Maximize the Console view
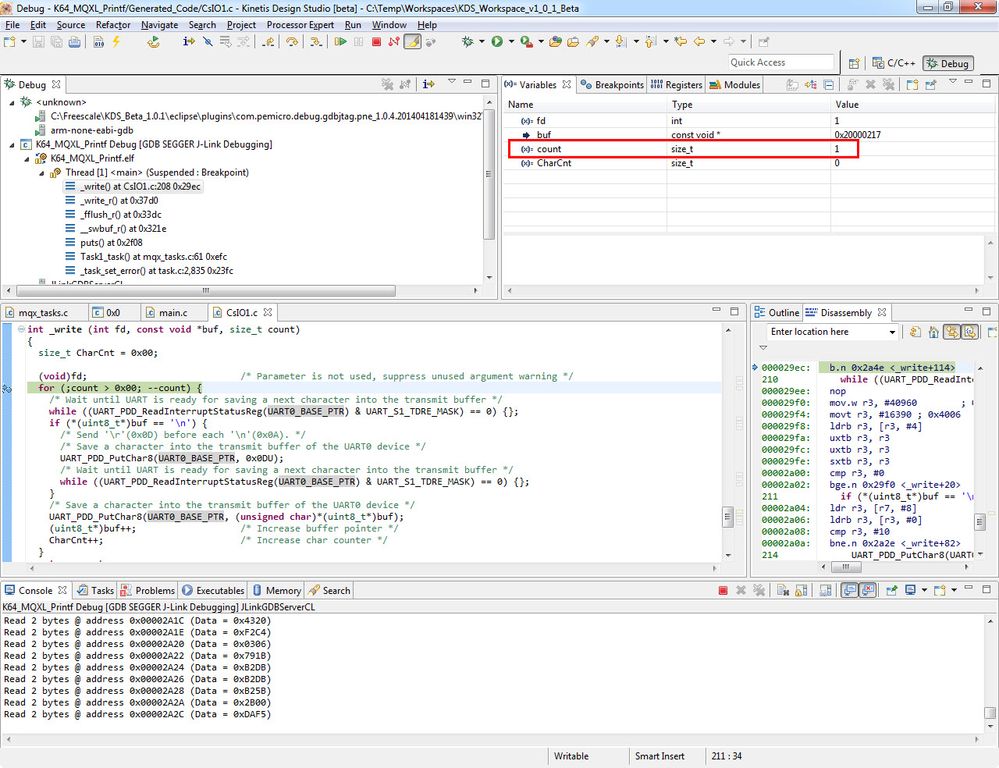This screenshot has width=999, height=768. [x=987, y=590]
